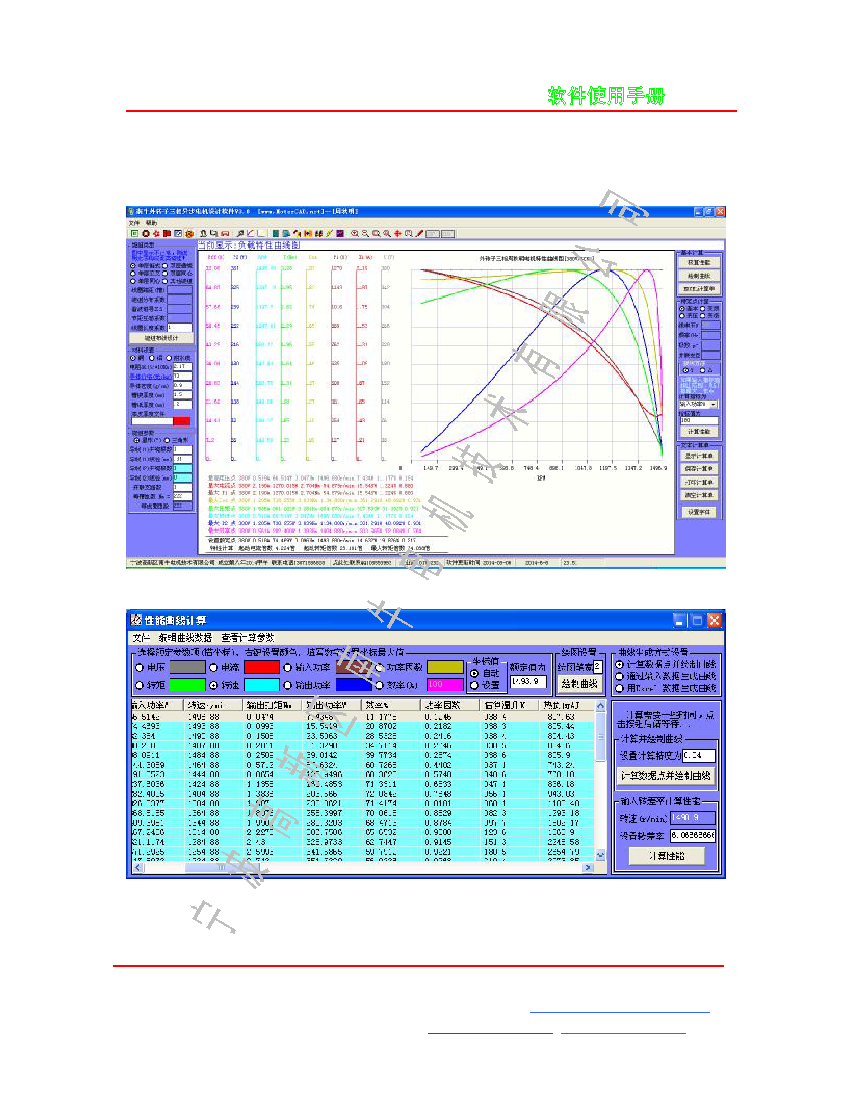Click the purple chart icon in toolbar
The height and width of the screenshot is (1100, 850).
click(340, 233)
